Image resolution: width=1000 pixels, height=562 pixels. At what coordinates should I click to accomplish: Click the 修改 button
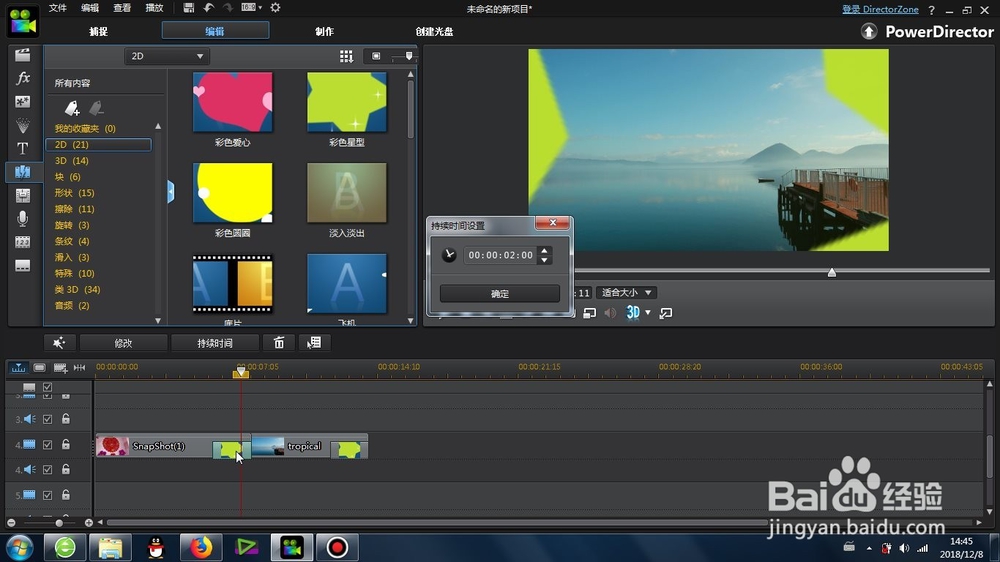(x=123, y=343)
